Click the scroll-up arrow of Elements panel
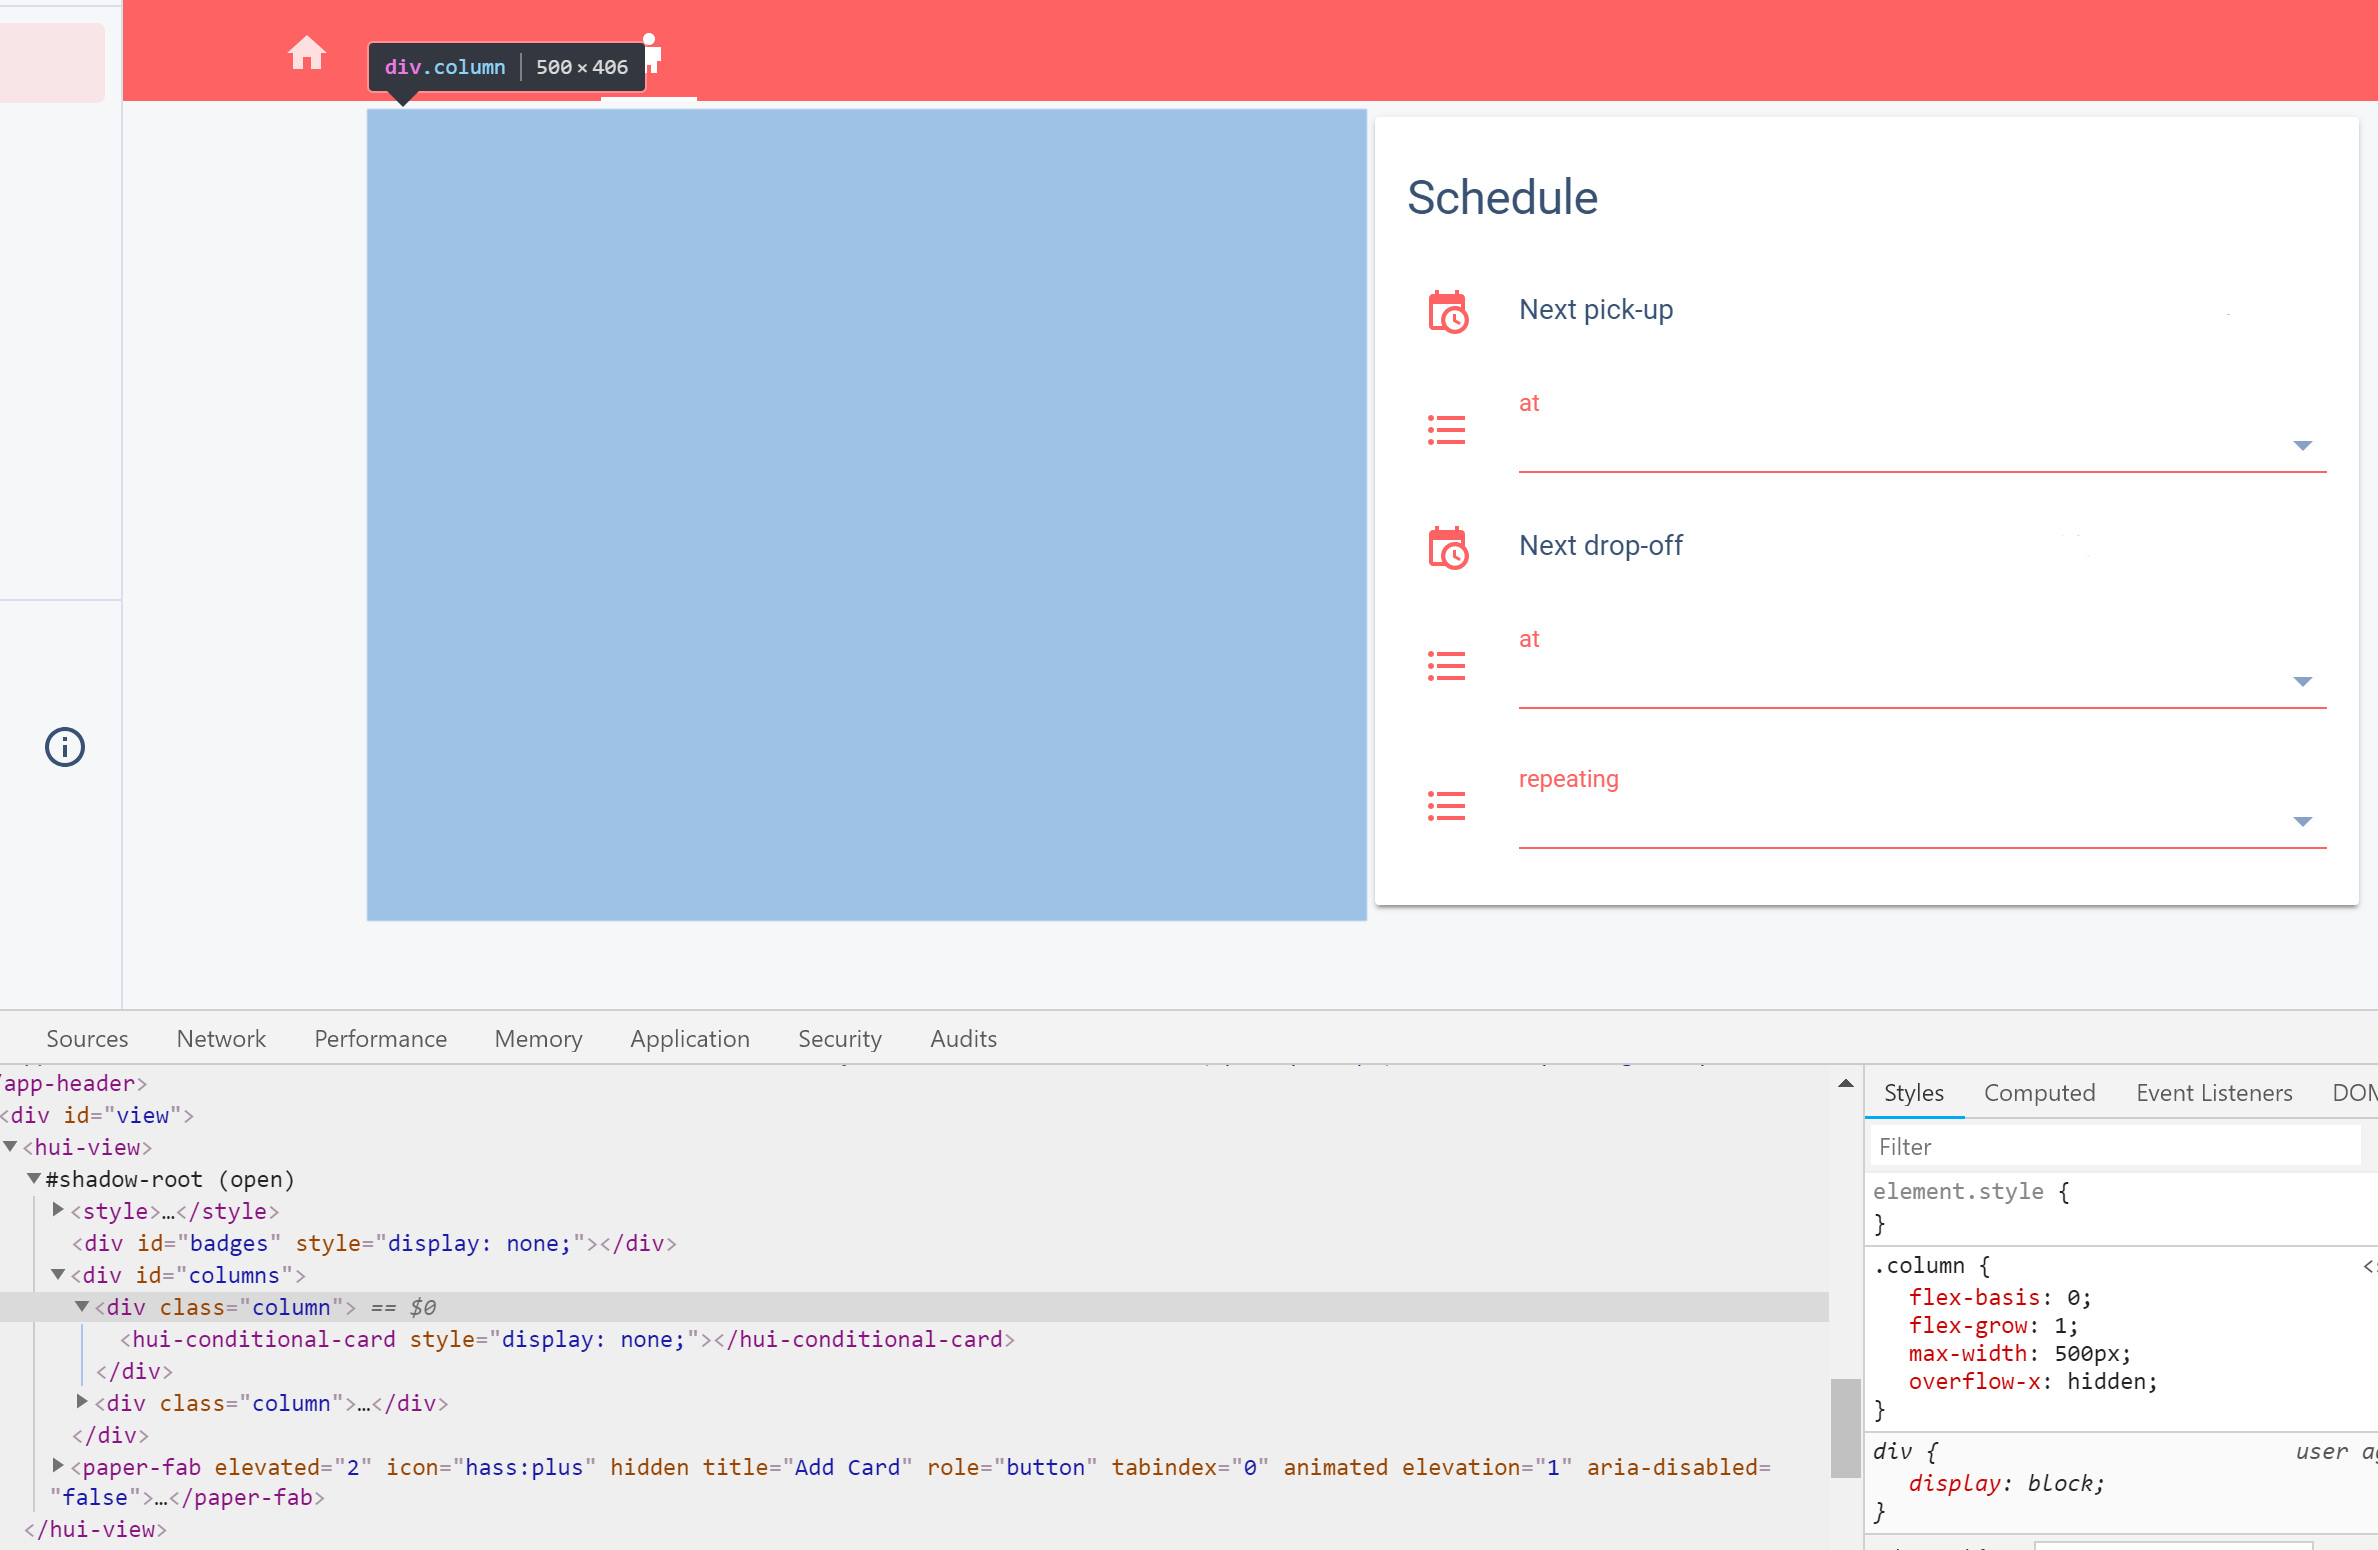This screenshot has width=2378, height=1550. (1846, 1083)
